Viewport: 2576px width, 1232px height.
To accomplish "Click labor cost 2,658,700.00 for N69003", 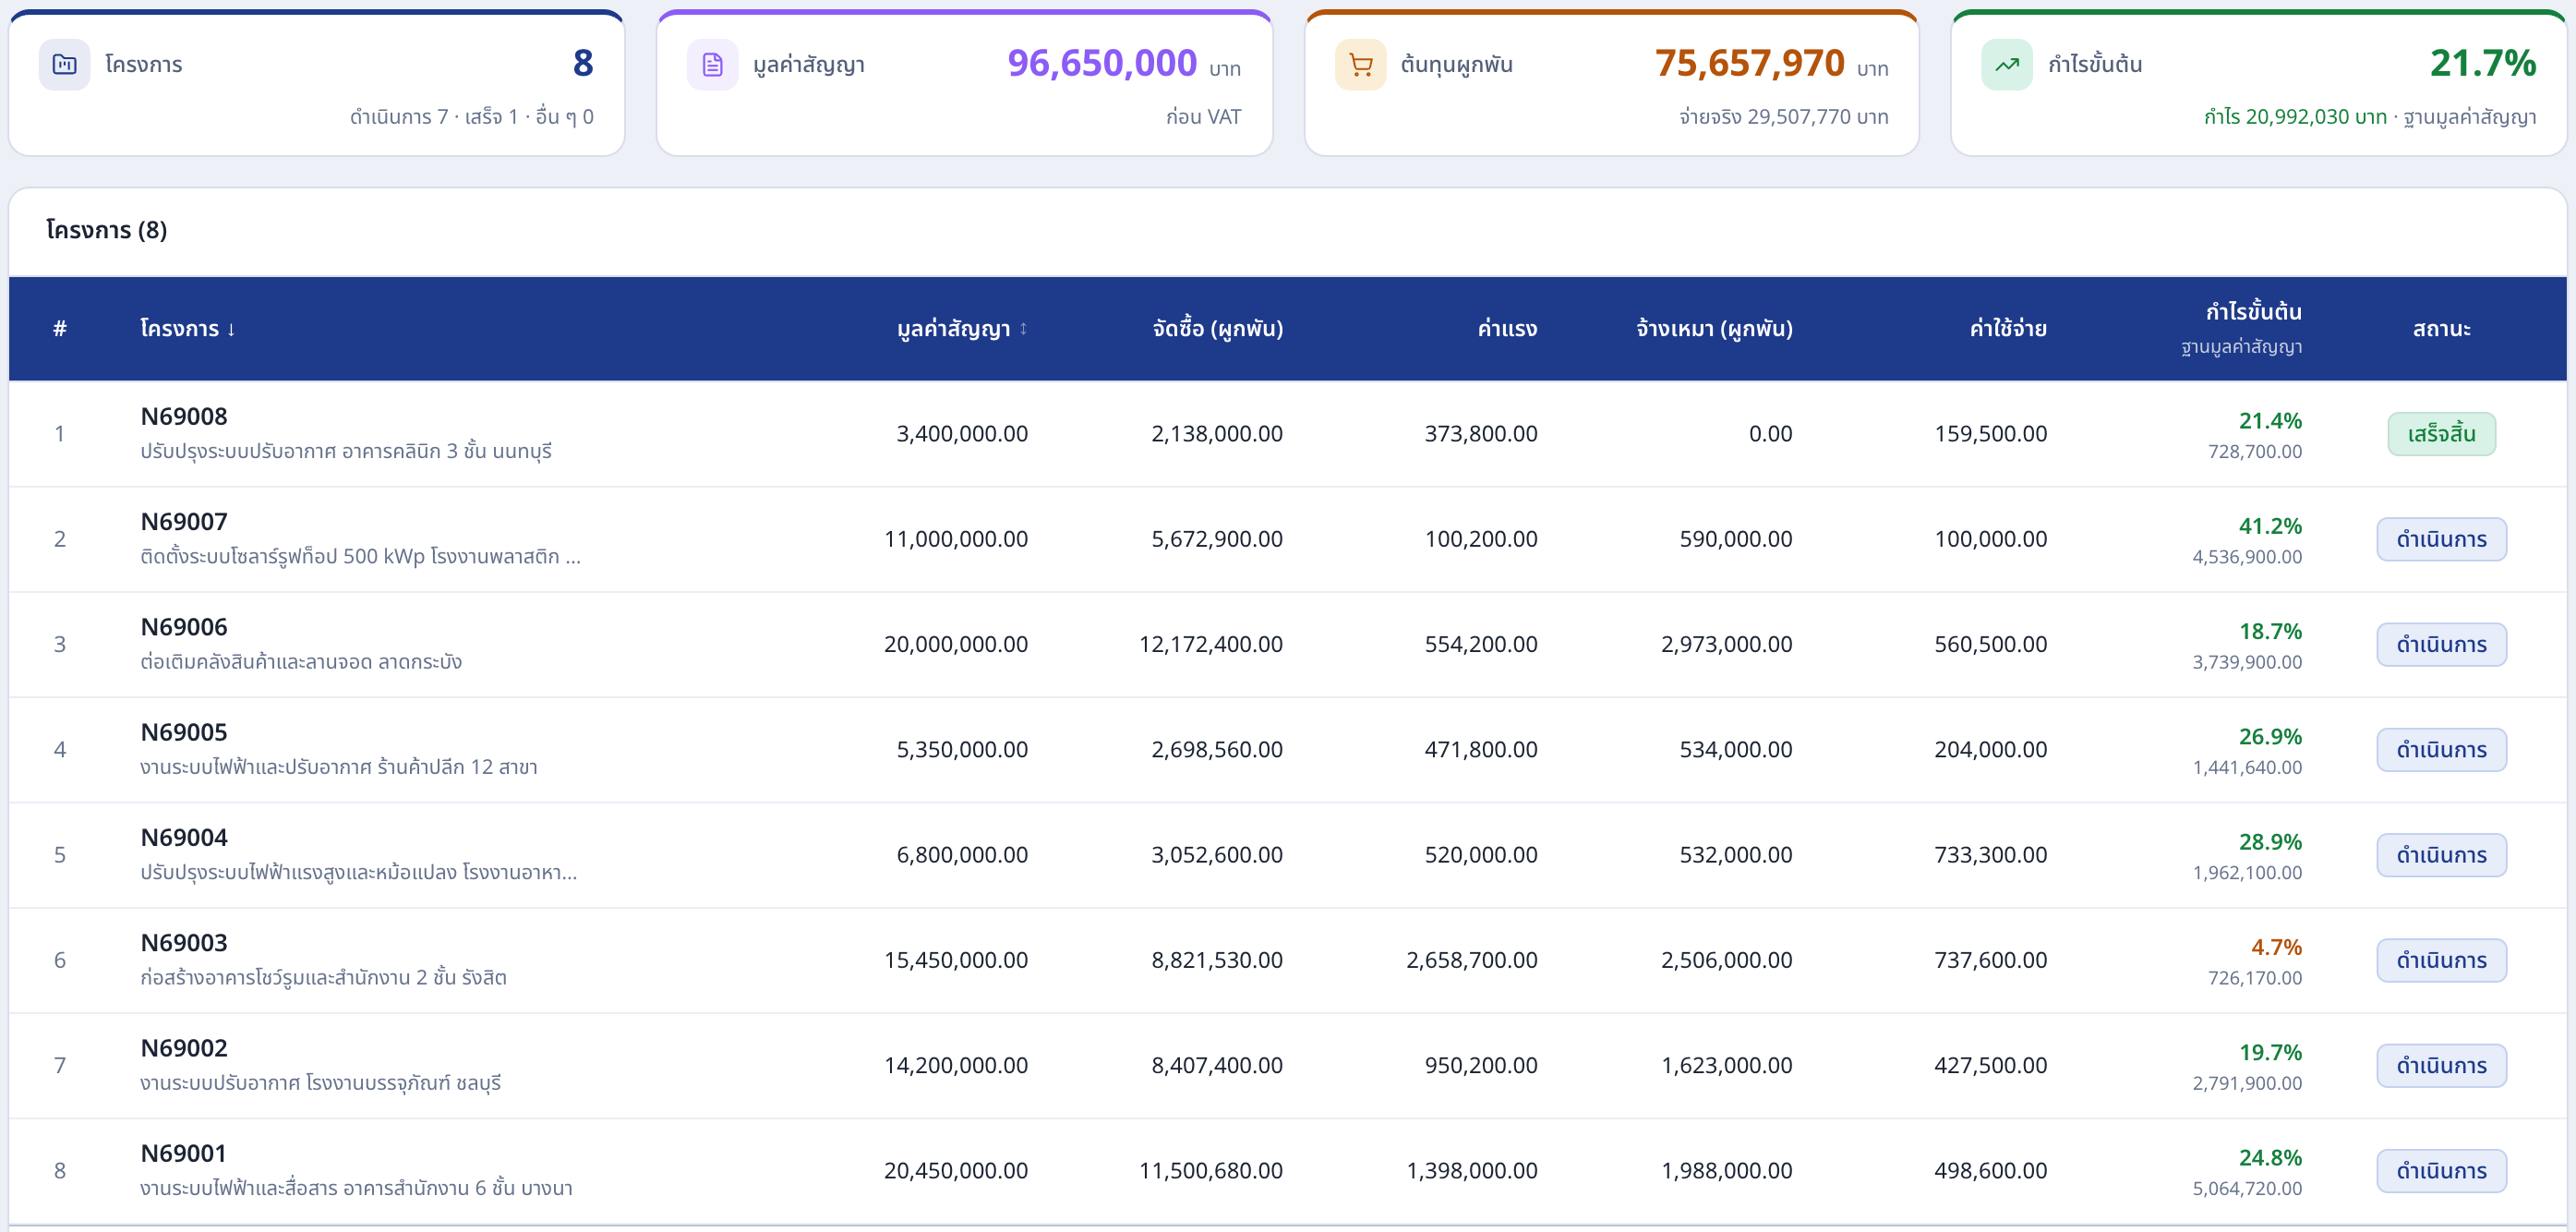I will (1471, 960).
